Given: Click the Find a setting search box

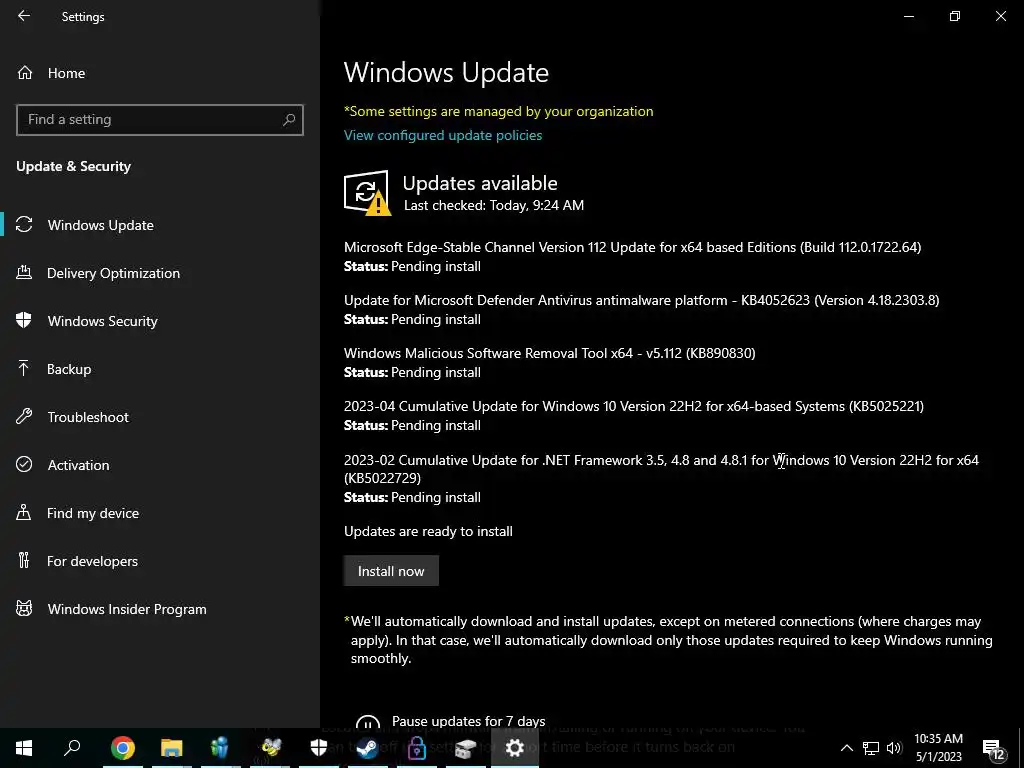Looking at the screenshot, I should click(x=159, y=120).
